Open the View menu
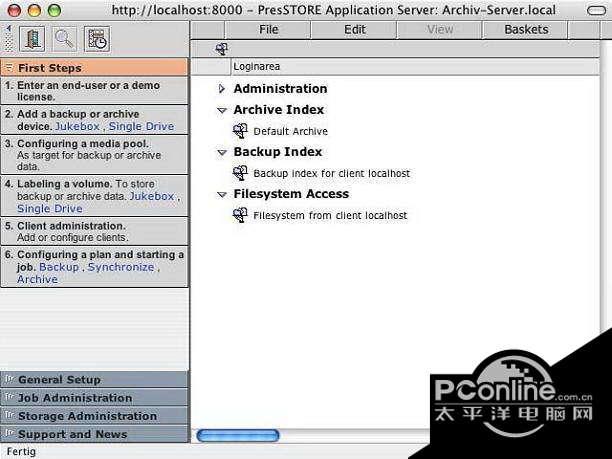 [440, 30]
